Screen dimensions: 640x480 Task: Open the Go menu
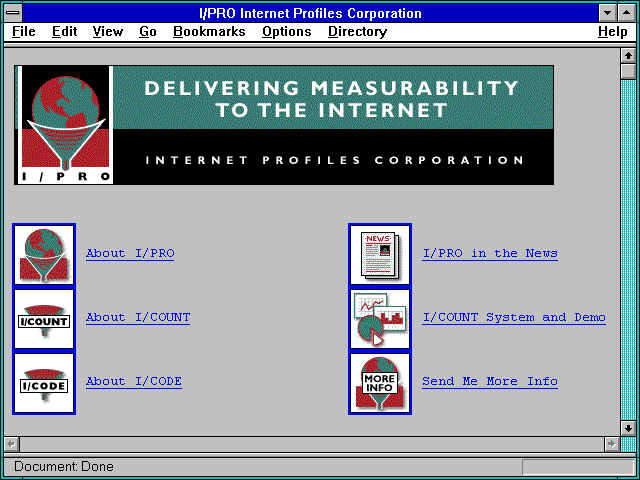148,32
